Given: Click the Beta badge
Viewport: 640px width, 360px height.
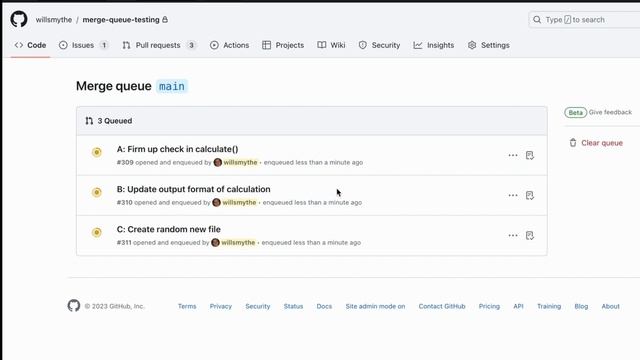Looking at the screenshot, I should tap(576, 112).
